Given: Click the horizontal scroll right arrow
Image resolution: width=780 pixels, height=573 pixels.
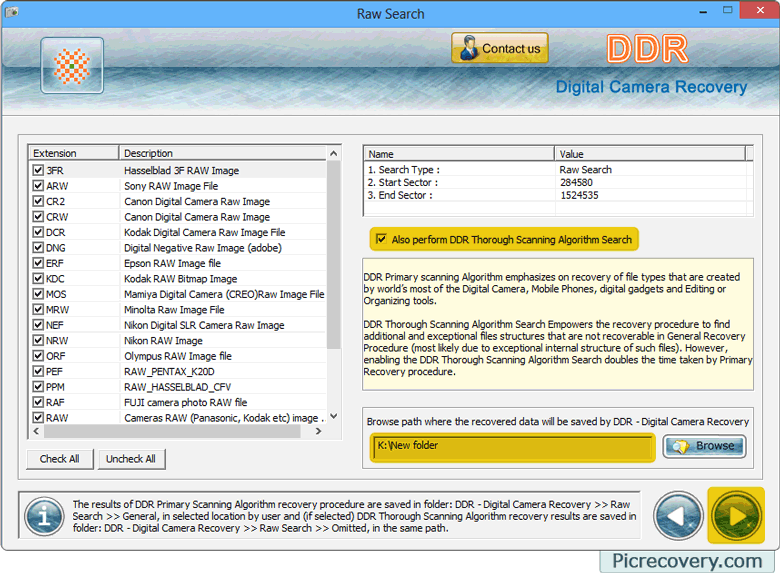Looking at the screenshot, I should pos(319,431).
